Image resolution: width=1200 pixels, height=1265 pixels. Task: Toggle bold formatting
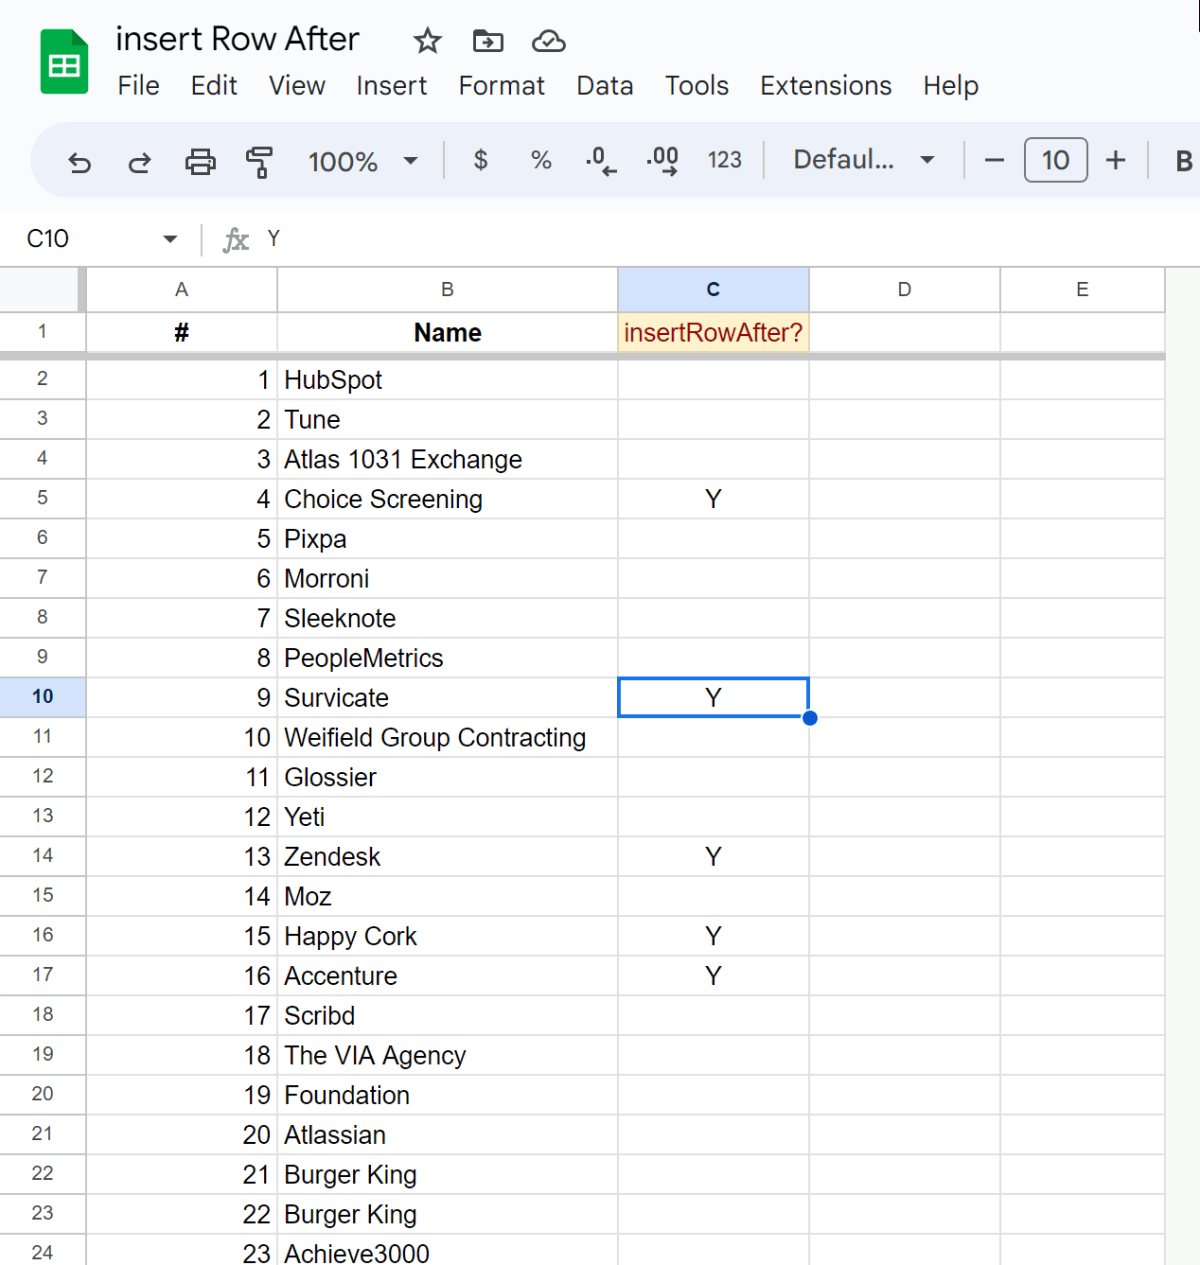[1183, 160]
